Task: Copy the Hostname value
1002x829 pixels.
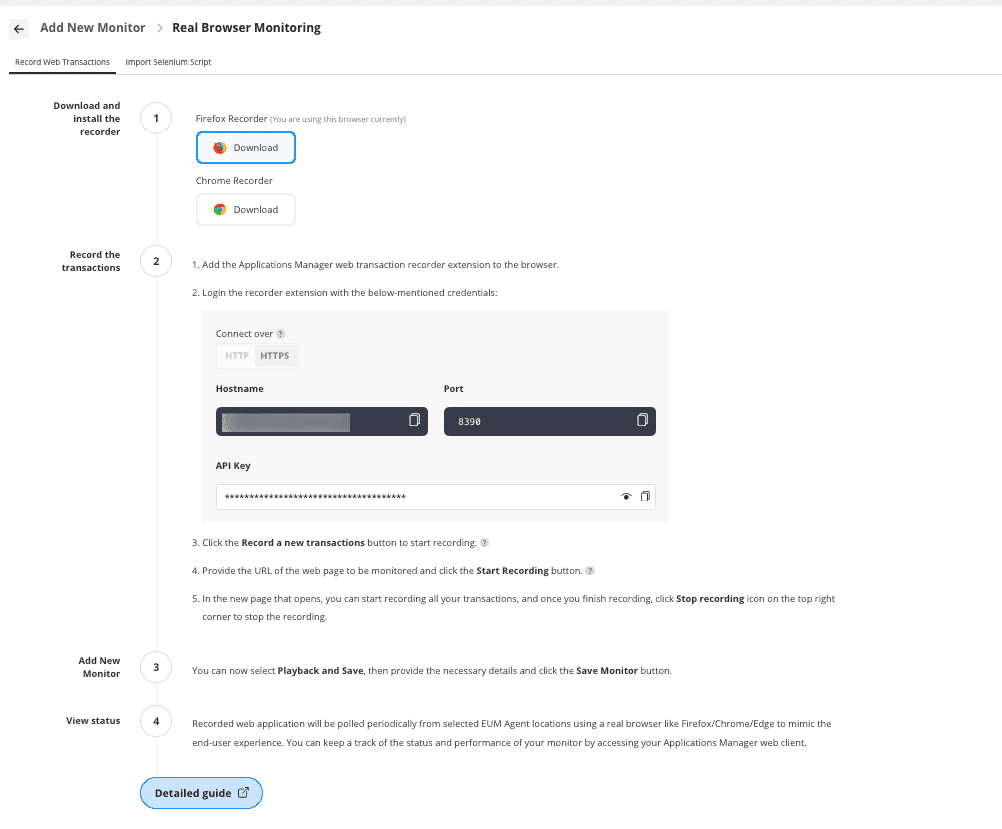Action: click(x=414, y=421)
